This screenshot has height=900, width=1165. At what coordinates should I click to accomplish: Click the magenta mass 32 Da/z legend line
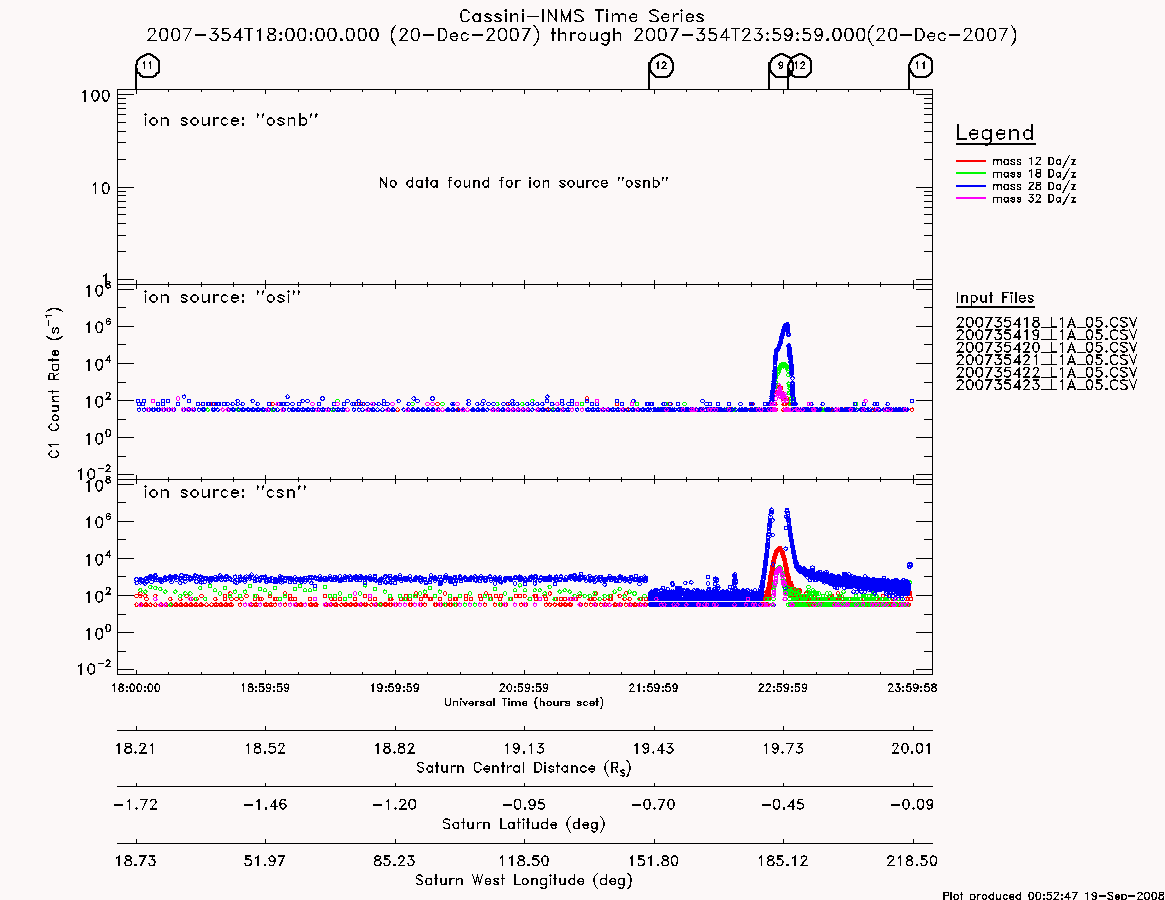(x=970, y=199)
